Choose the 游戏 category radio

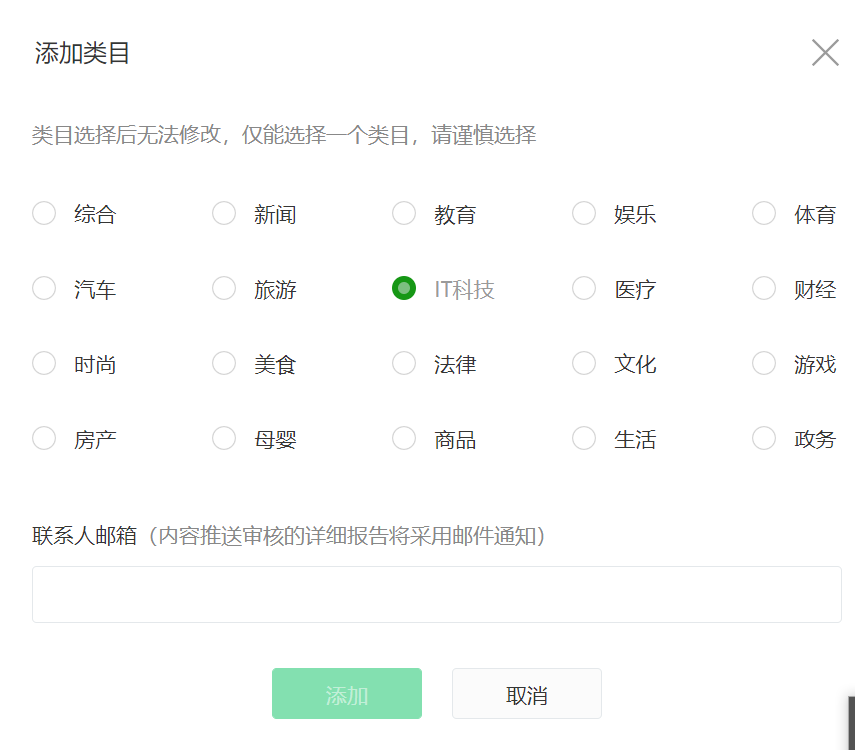pos(764,363)
